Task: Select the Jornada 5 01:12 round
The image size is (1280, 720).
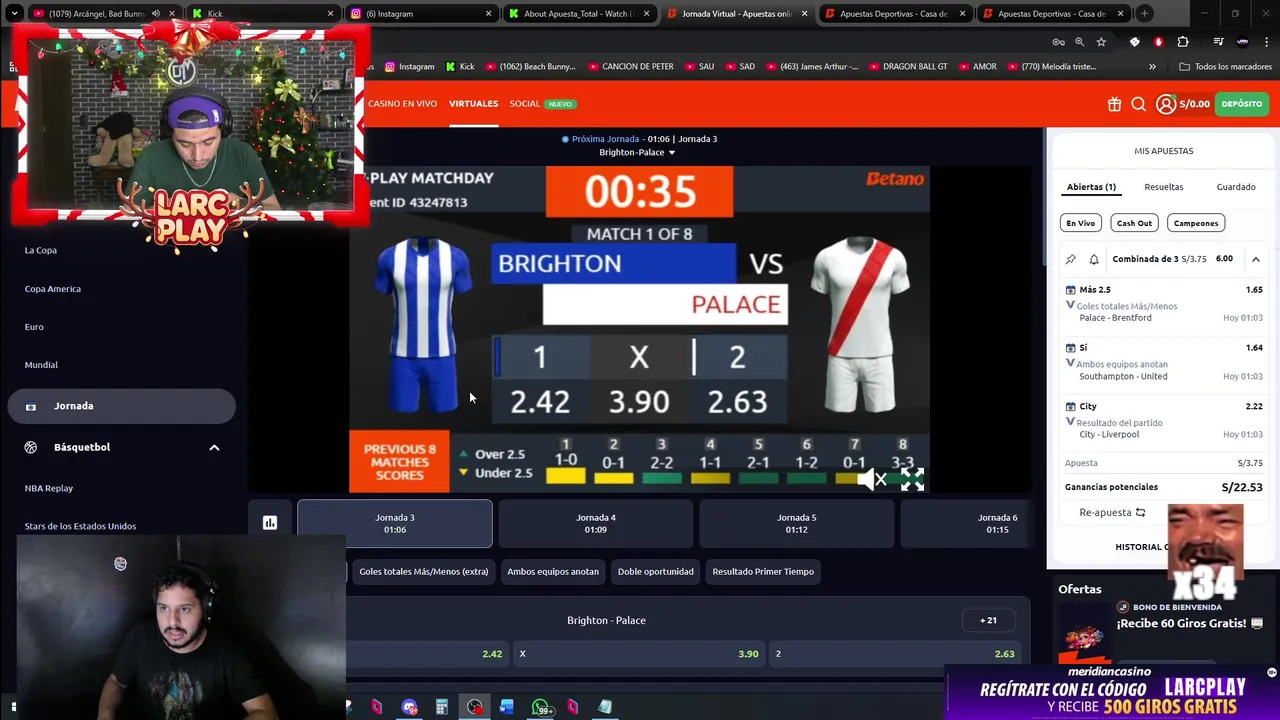Action: point(797,523)
